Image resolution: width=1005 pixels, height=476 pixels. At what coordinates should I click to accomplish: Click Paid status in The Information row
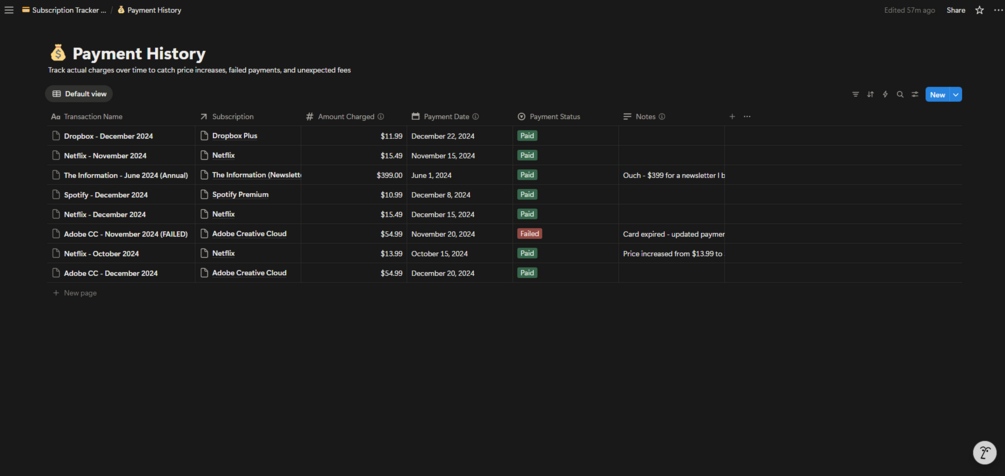point(527,175)
